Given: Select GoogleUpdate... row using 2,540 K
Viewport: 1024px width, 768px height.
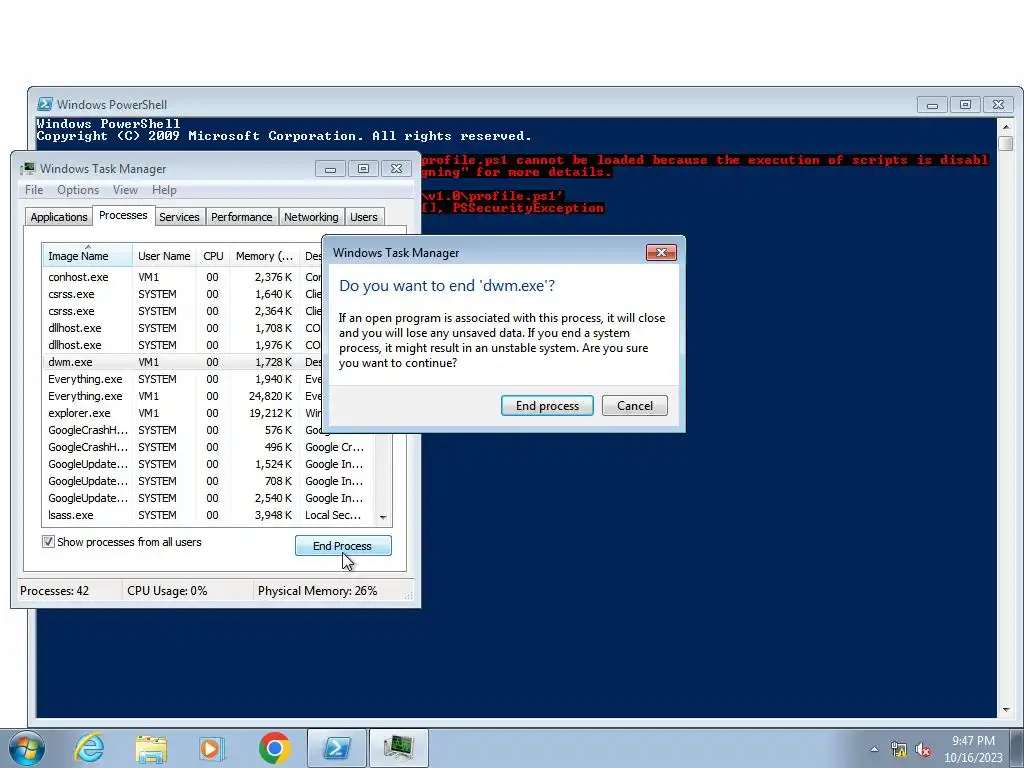Looking at the screenshot, I should (209, 498).
